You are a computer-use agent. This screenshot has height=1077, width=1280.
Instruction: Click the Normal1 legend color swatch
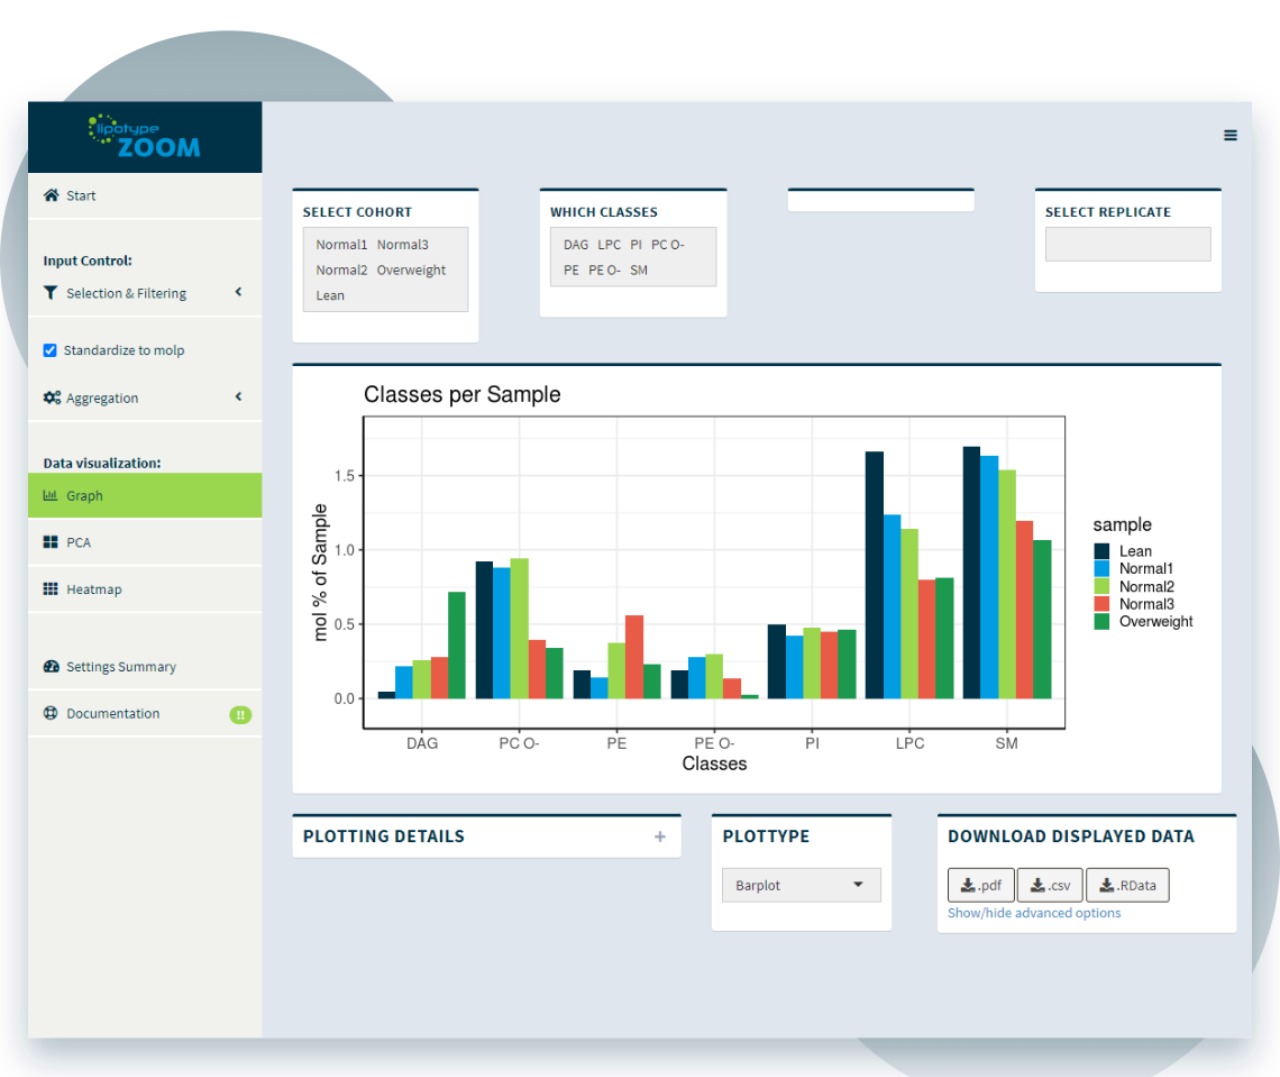click(1102, 568)
